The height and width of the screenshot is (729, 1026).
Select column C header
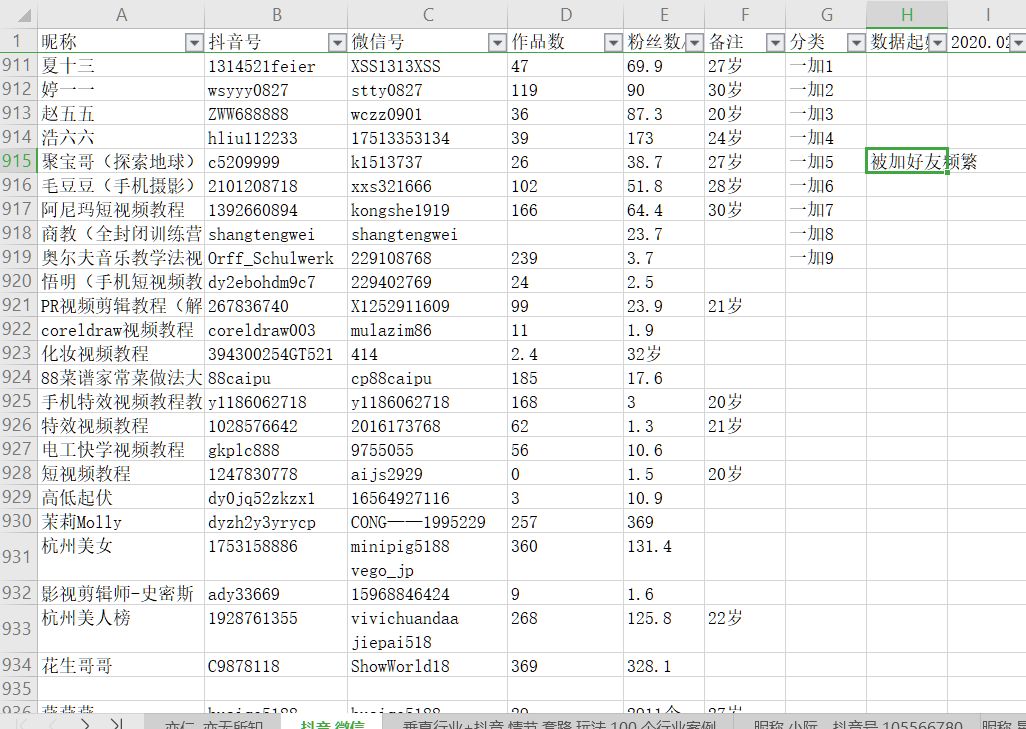point(428,14)
